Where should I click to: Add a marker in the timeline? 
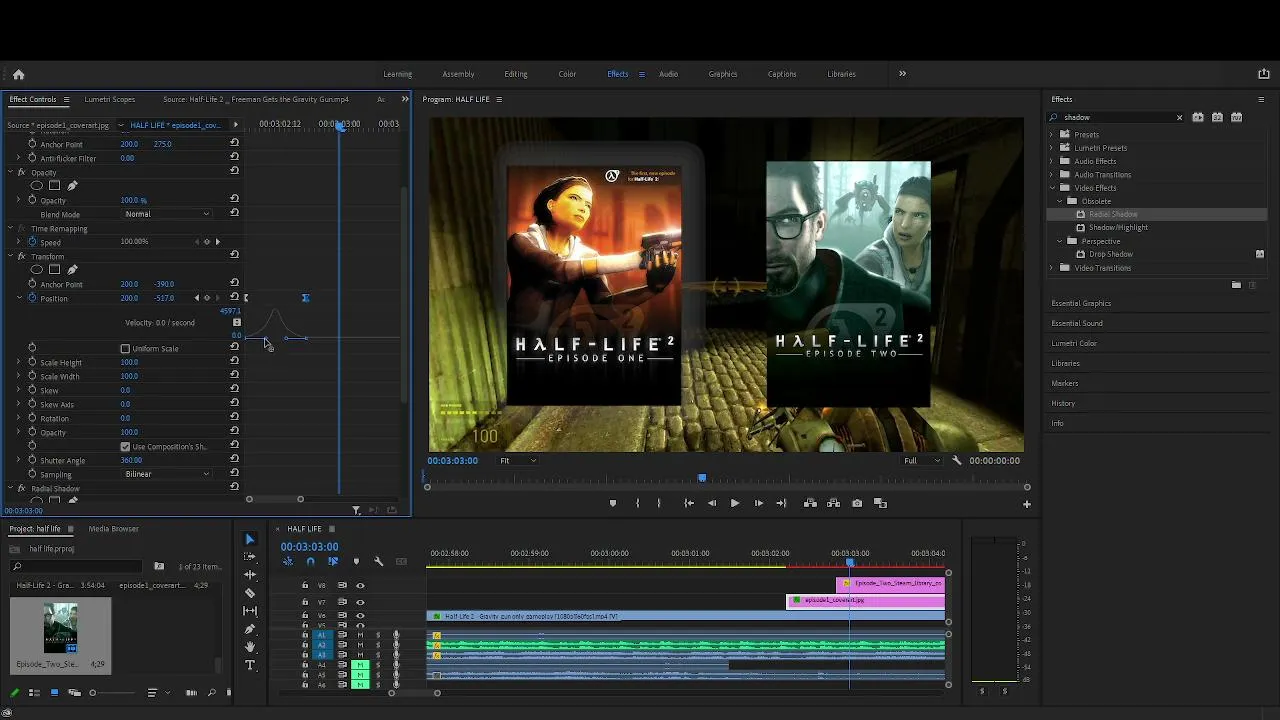pyautogui.click(x=356, y=561)
